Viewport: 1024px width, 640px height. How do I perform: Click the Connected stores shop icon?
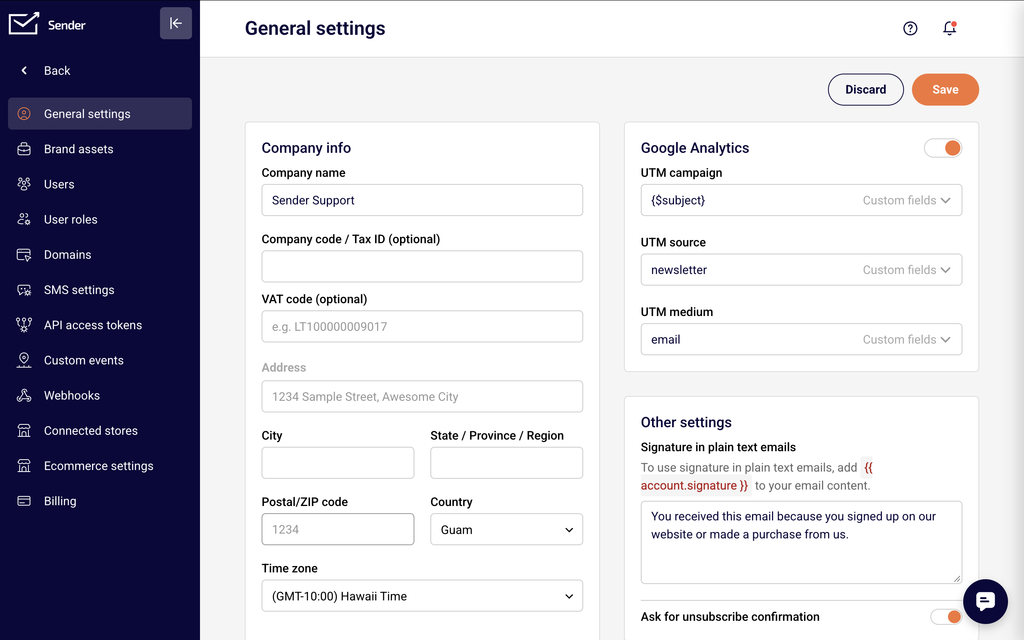[24, 431]
